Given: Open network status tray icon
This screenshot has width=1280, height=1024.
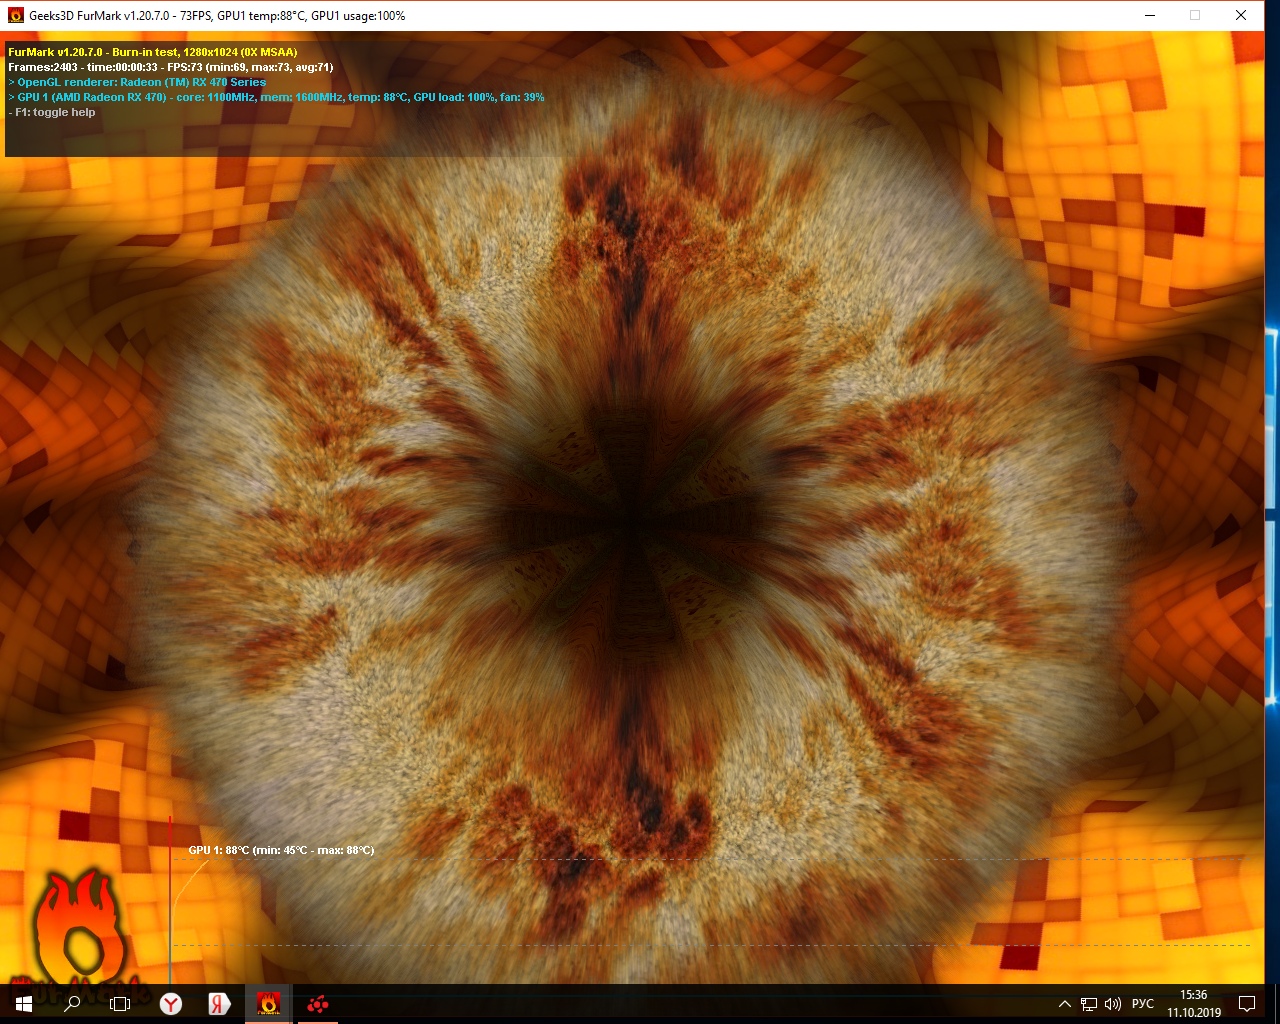Looking at the screenshot, I should point(1089,1004).
